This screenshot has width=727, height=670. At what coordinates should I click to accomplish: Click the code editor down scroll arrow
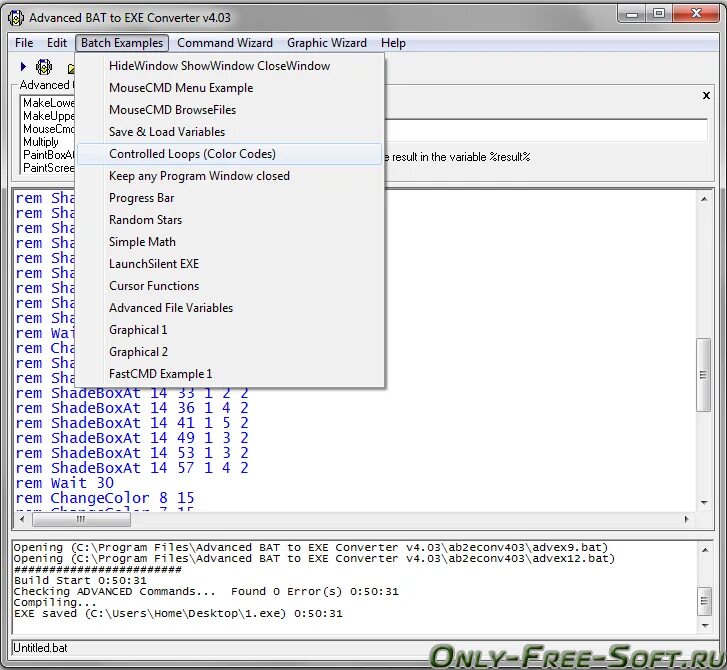coord(704,503)
